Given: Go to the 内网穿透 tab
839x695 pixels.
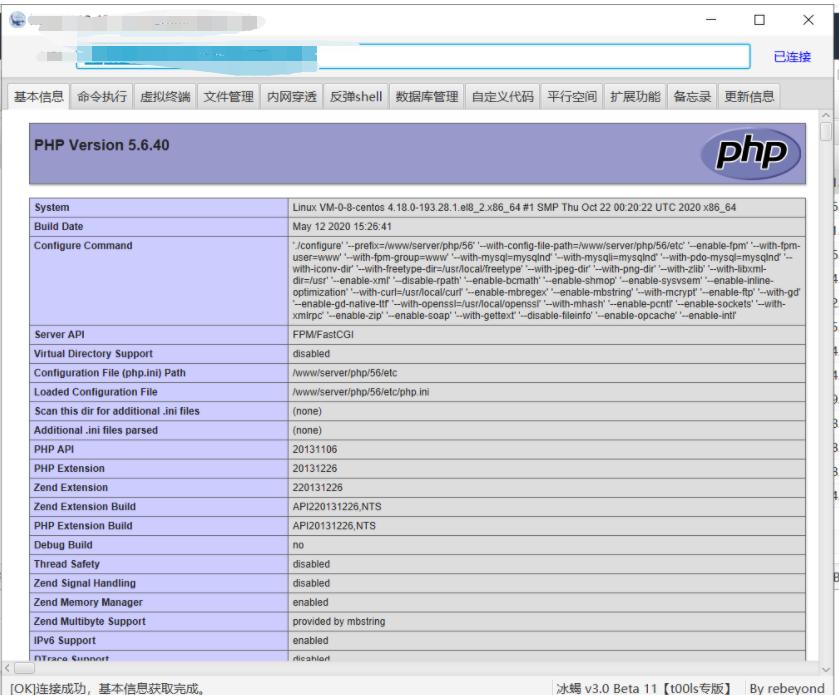Looking at the screenshot, I should click(x=292, y=96).
